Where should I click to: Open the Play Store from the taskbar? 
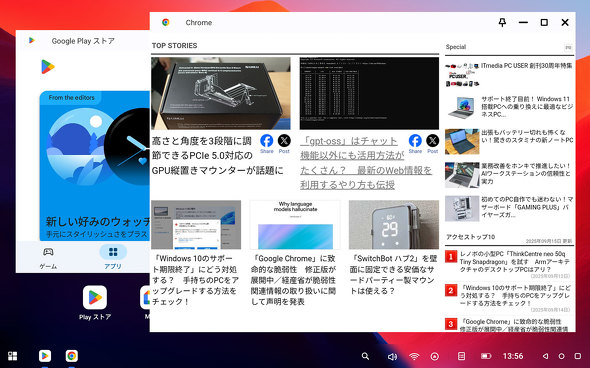click(45, 356)
